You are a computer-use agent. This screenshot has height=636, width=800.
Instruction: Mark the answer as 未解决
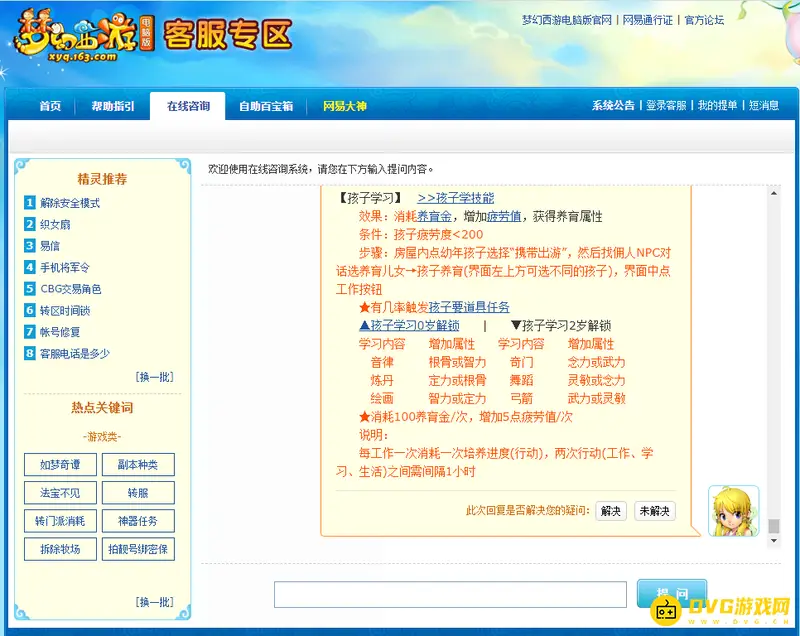coord(655,511)
